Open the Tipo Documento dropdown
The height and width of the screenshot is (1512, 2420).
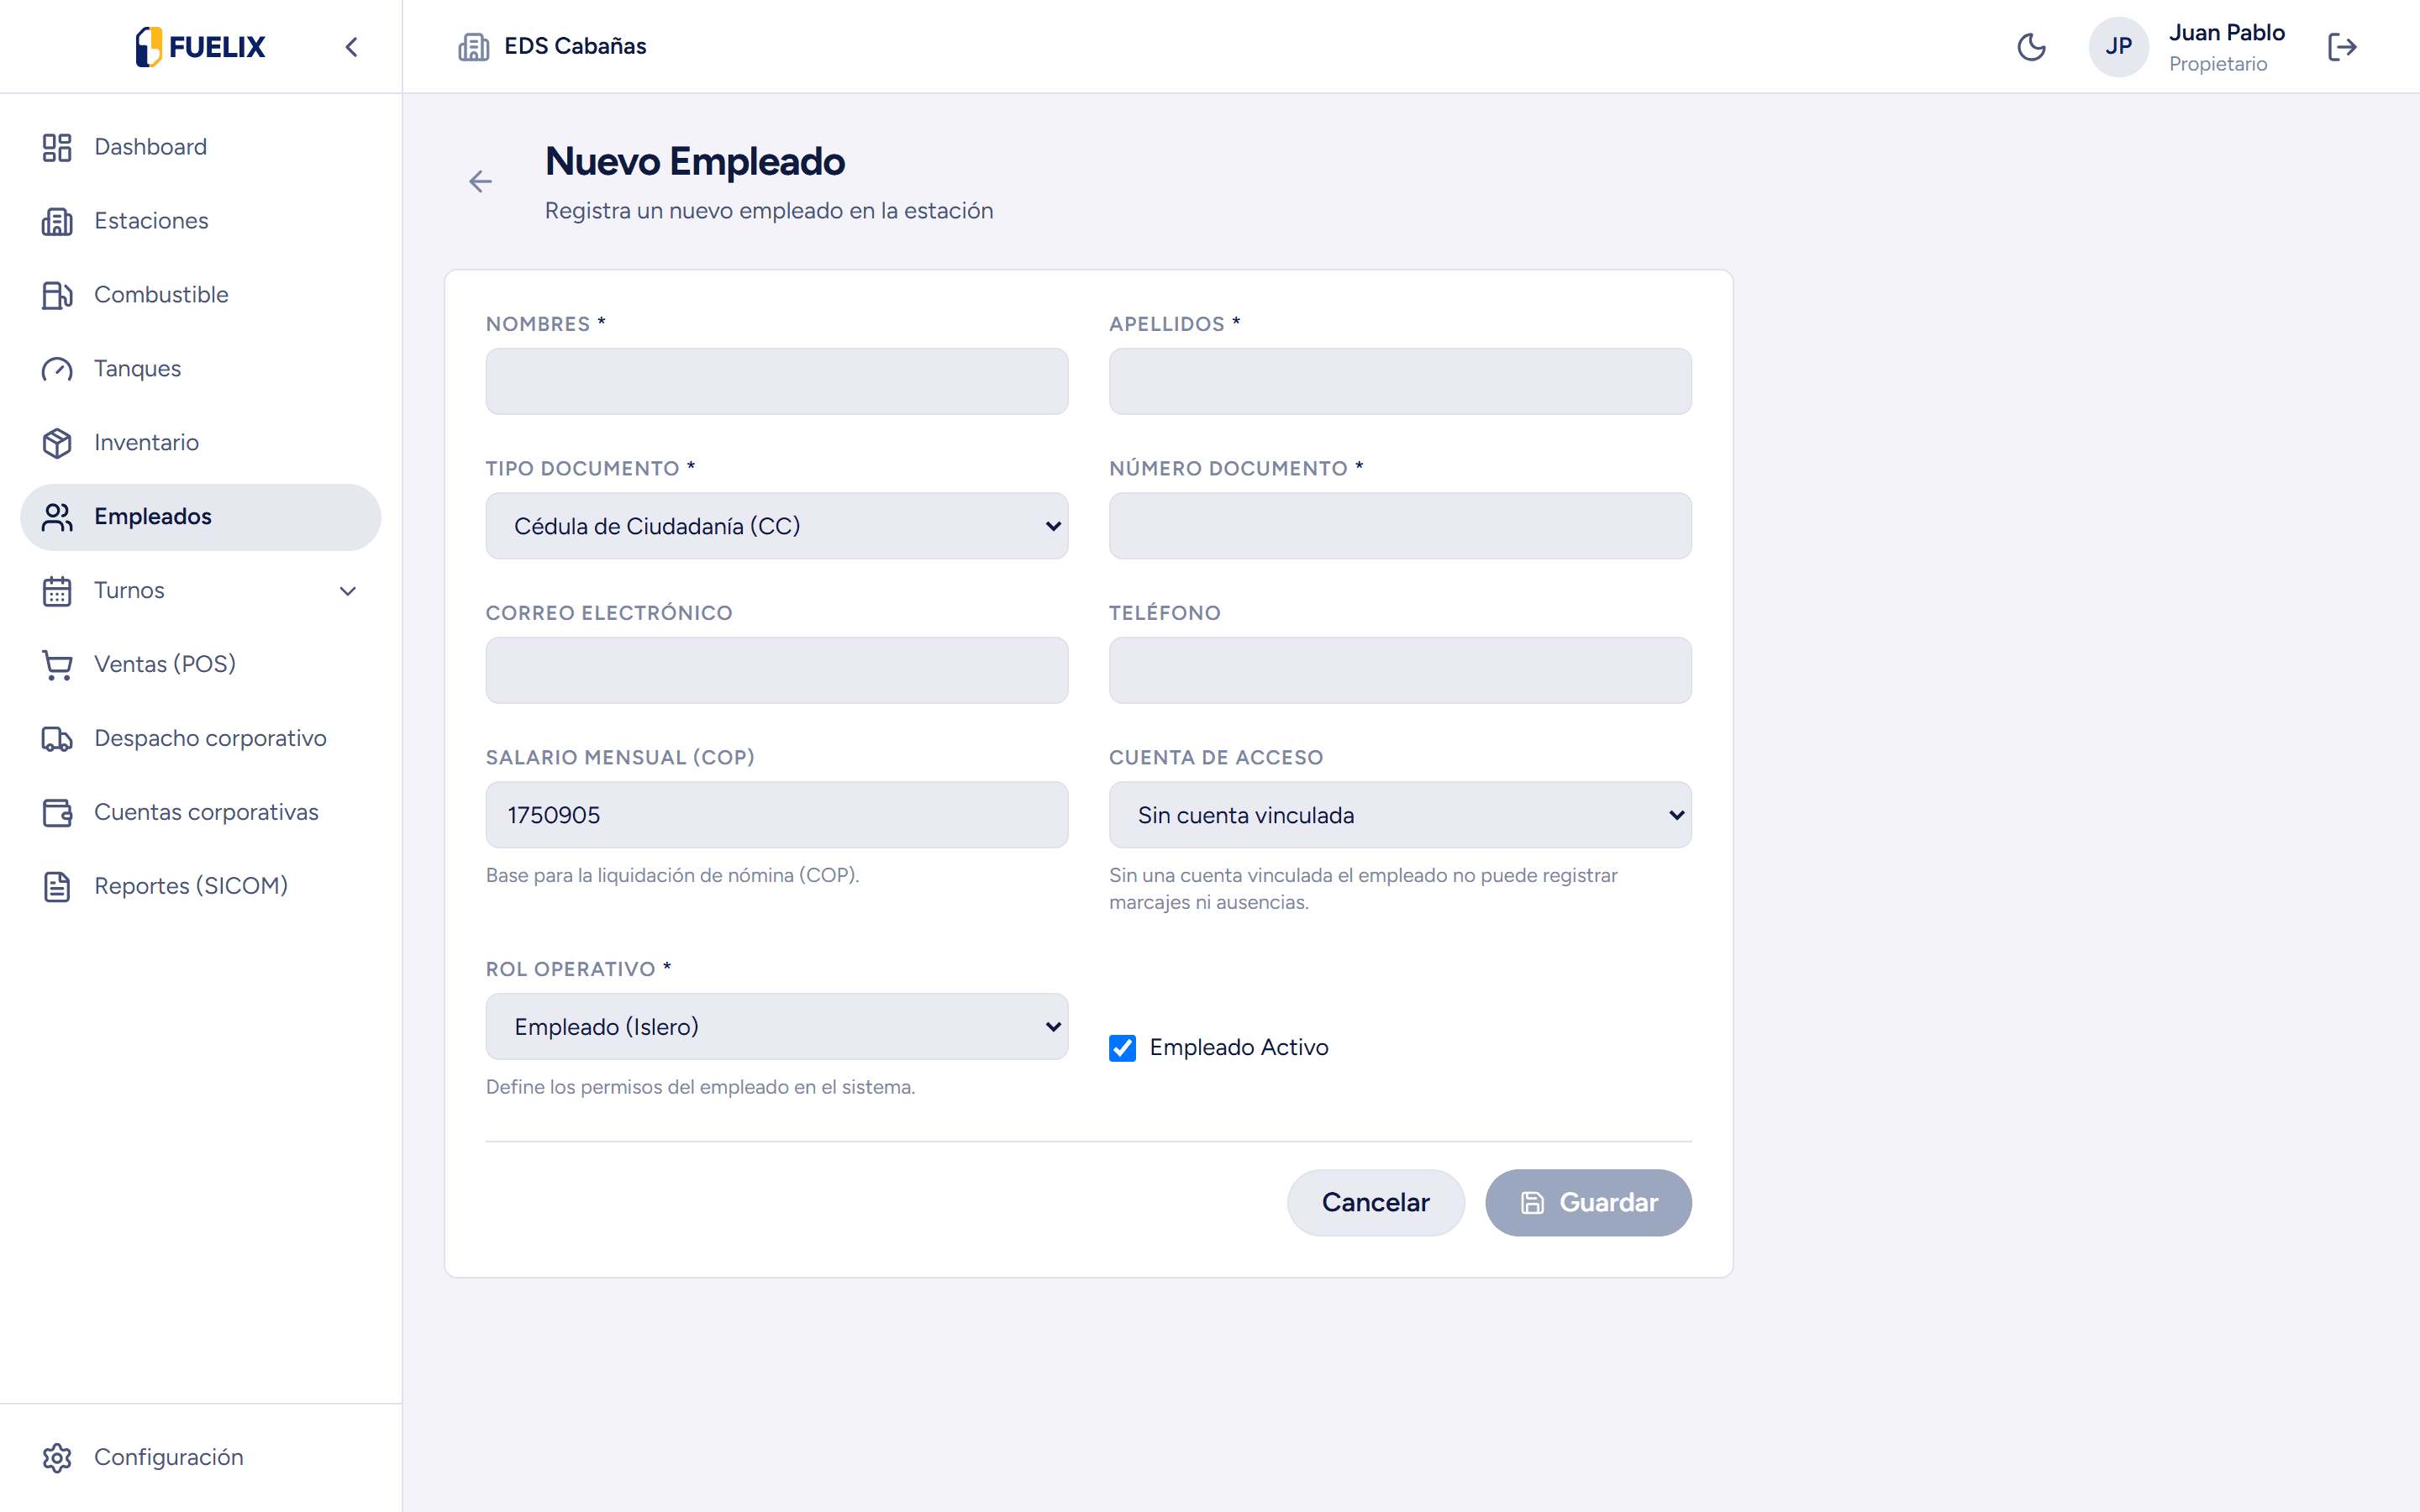point(777,526)
